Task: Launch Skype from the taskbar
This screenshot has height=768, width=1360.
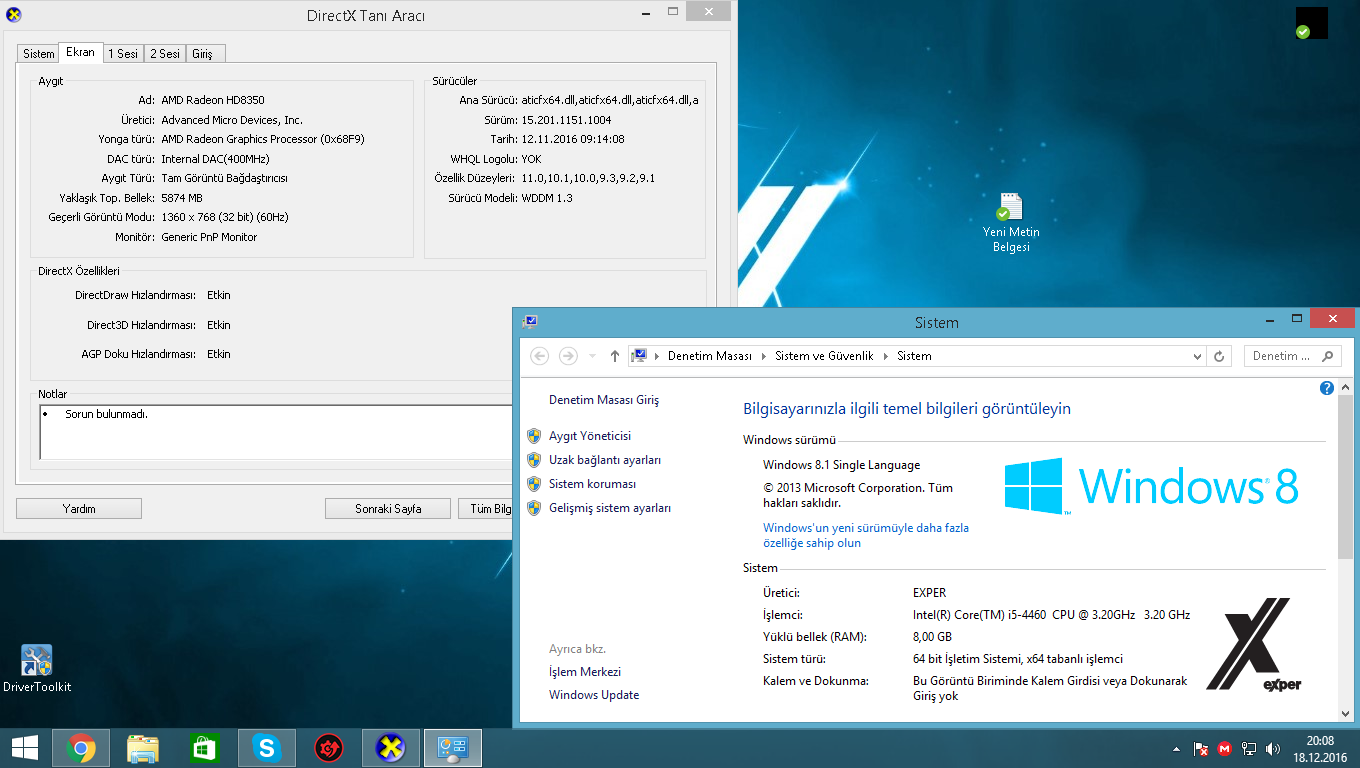Action: click(267, 748)
